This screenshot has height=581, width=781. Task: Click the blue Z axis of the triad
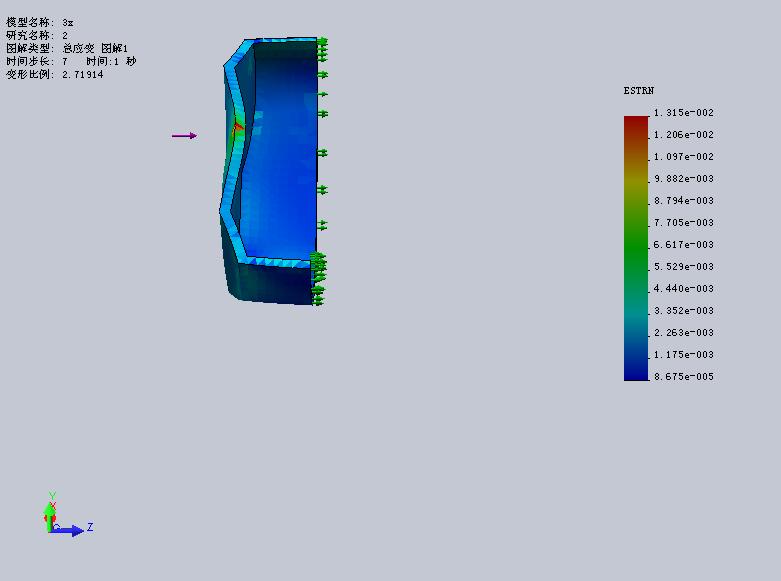pos(67,530)
